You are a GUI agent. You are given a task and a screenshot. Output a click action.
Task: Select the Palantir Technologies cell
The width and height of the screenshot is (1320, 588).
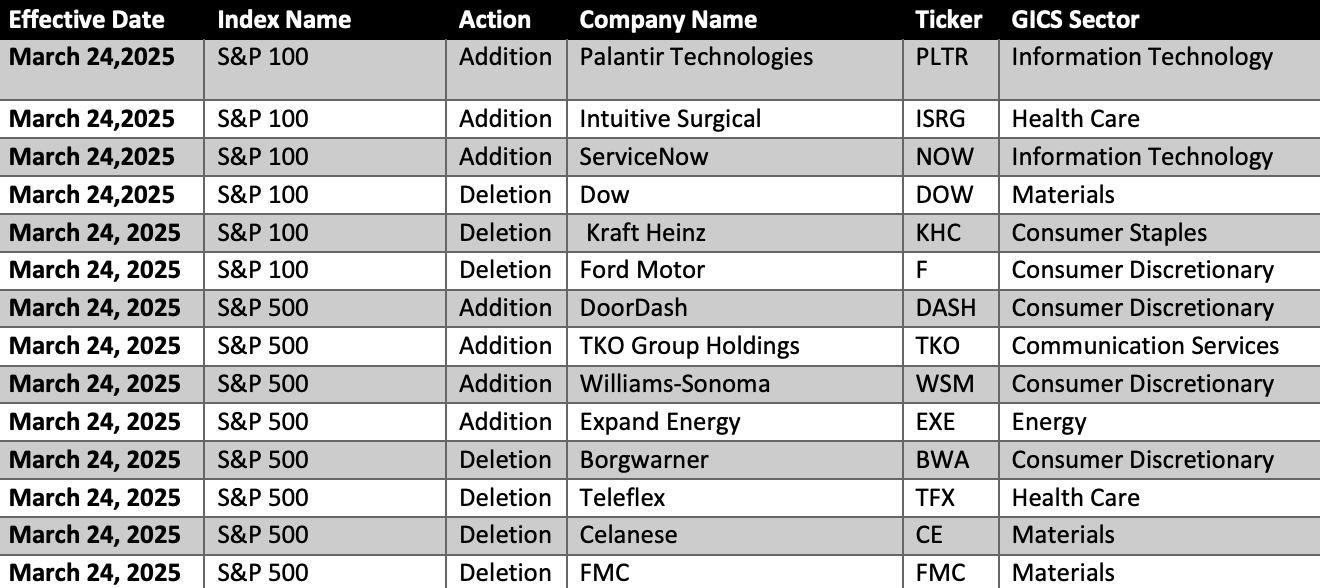734,70
